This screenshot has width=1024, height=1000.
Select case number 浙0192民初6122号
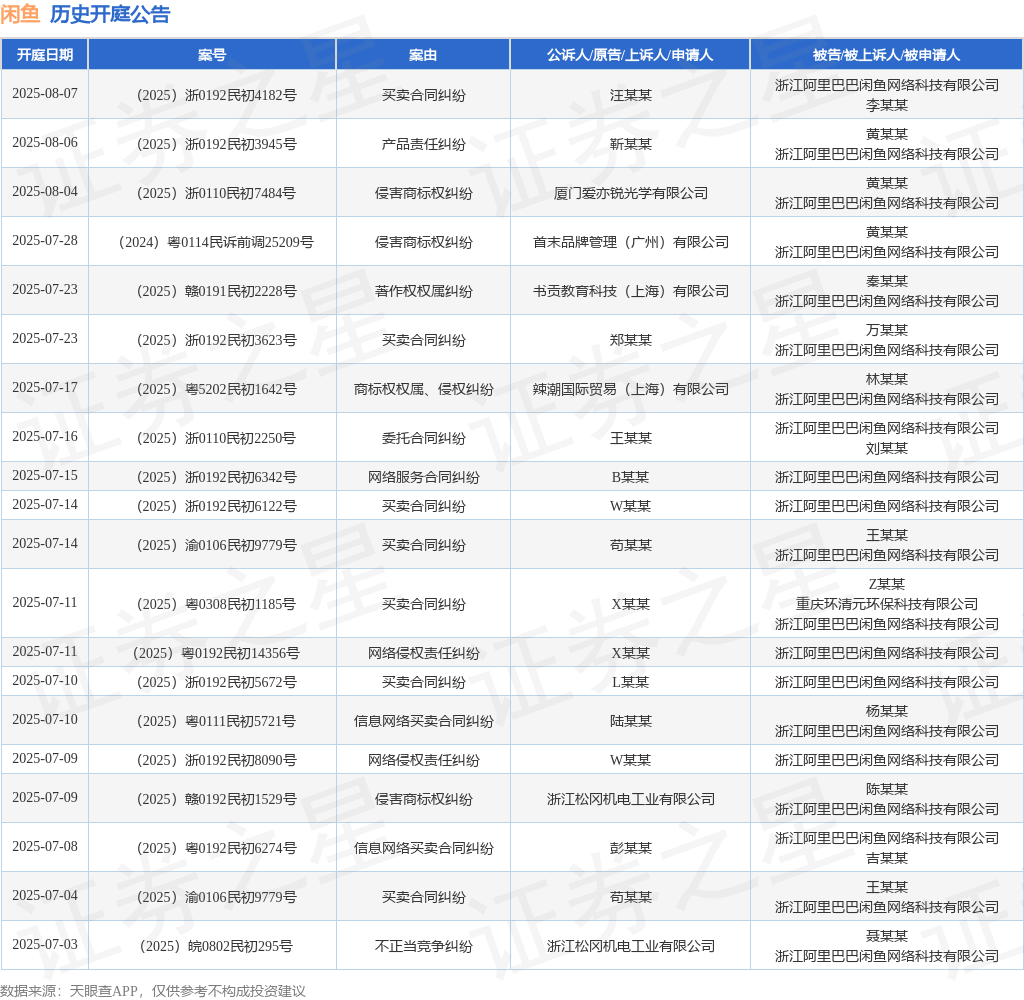click(x=217, y=506)
